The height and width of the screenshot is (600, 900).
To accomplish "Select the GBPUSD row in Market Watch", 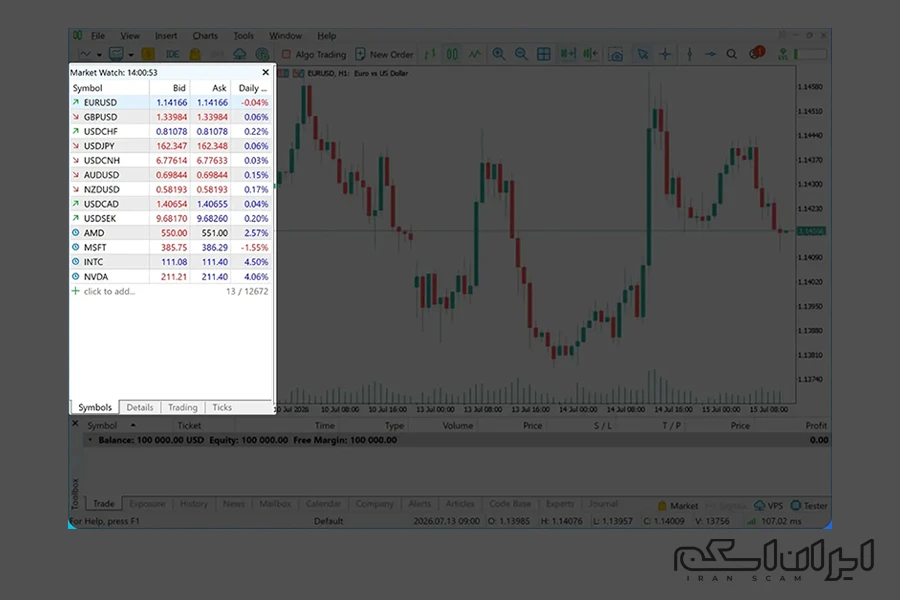I will 170,117.
